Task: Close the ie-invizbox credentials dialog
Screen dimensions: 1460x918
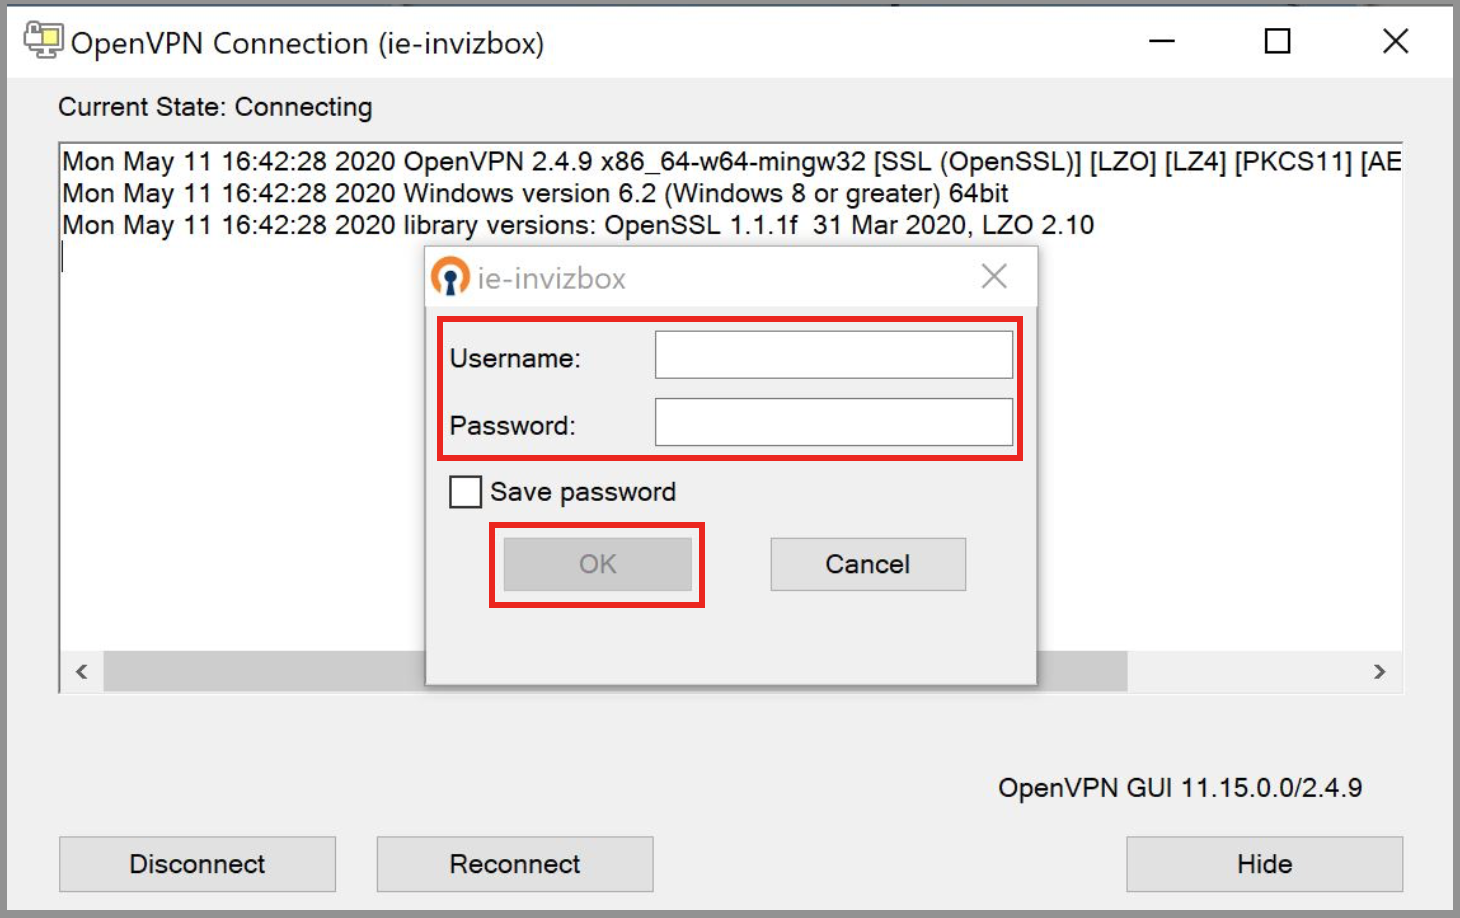Action: coord(994,277)
